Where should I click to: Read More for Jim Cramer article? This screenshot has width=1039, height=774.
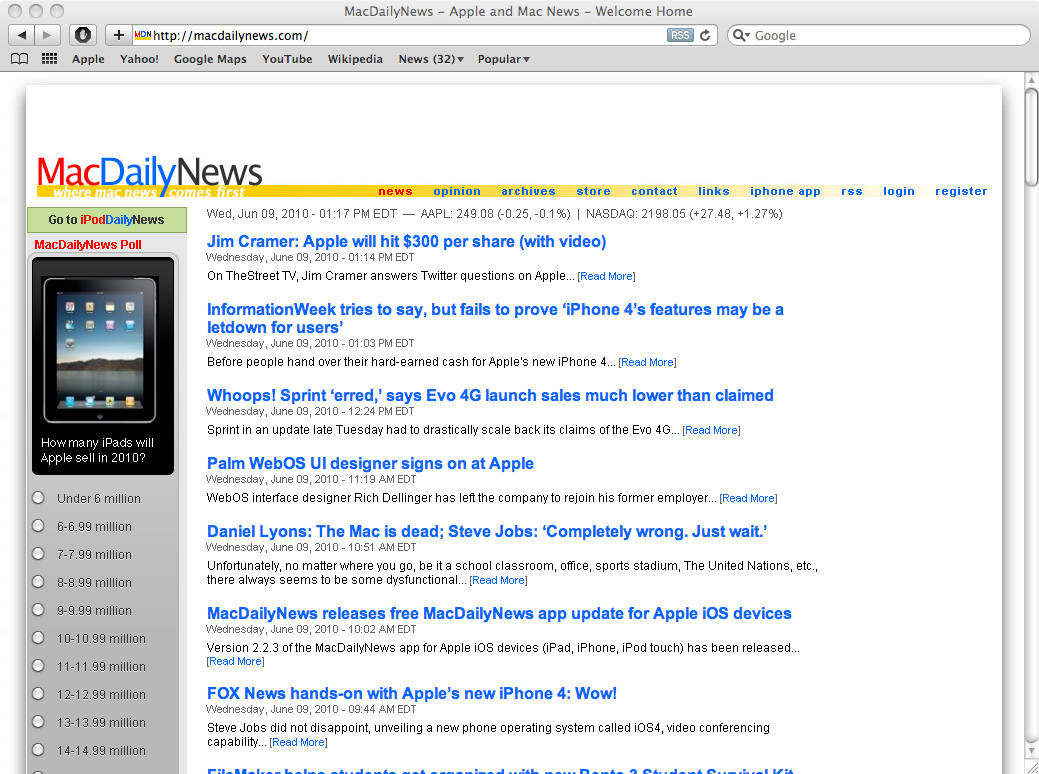606,276
